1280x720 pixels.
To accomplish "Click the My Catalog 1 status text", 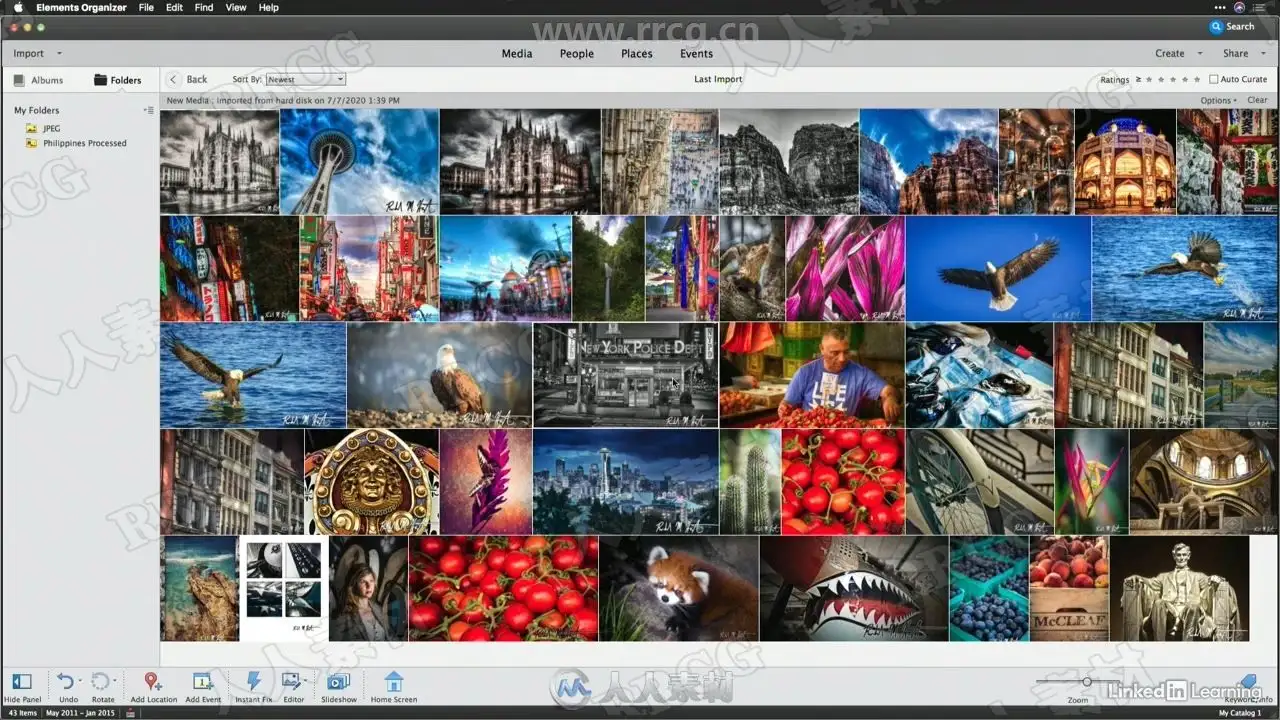I will [x=1240, y=713].
